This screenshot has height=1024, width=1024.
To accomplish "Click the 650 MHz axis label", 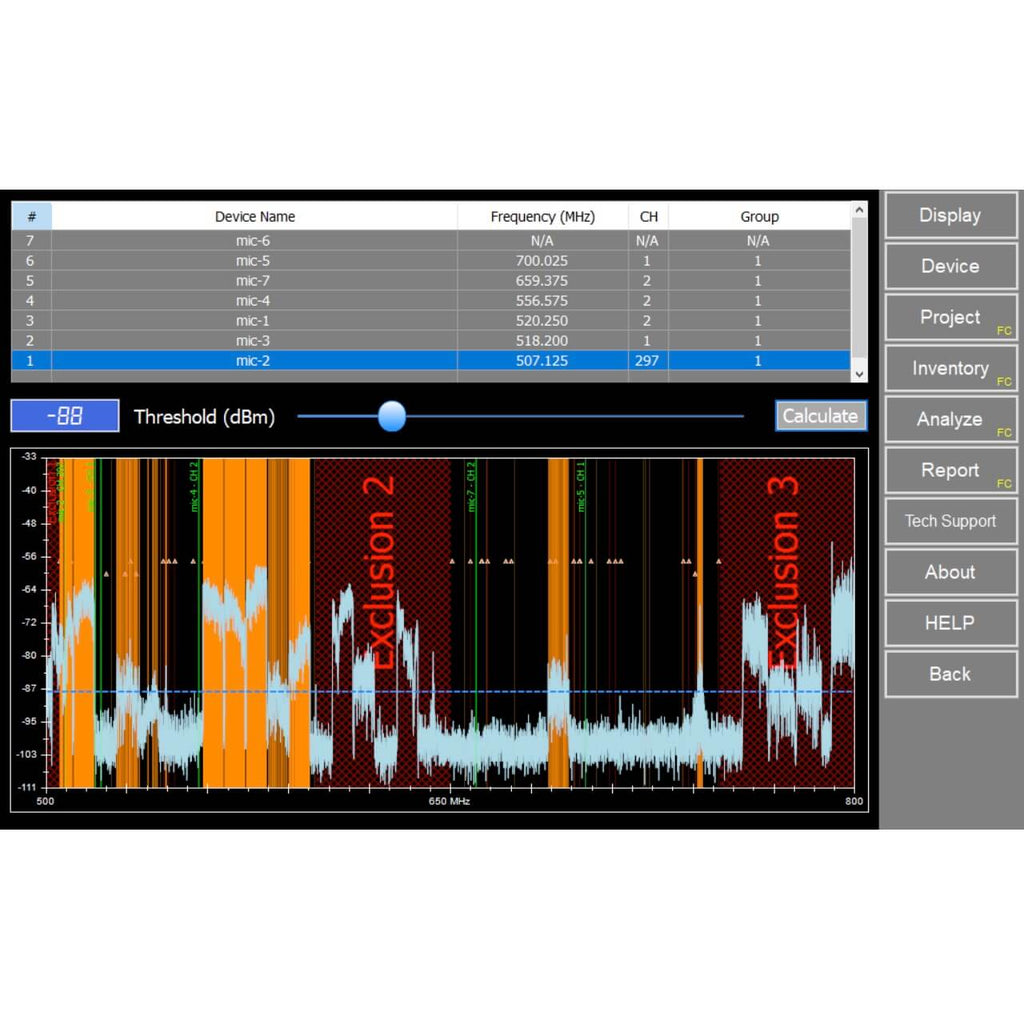I will 449,801.
